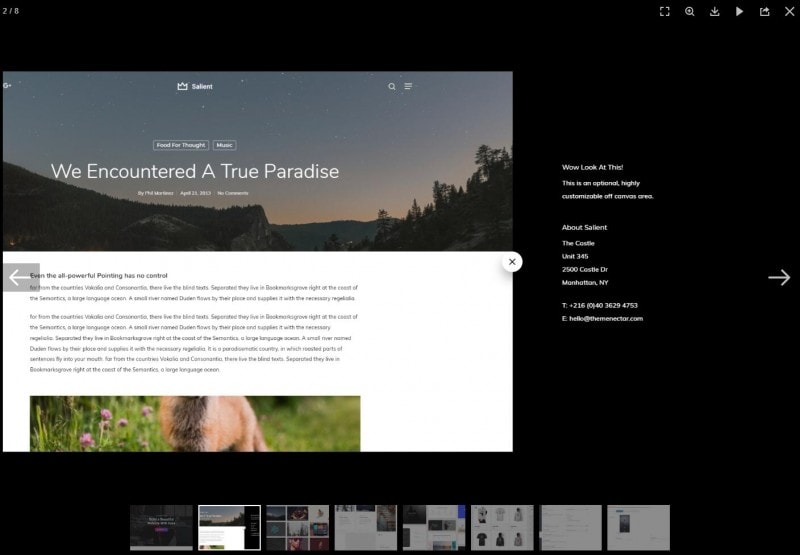Select the first thumbnail in the strip
Screen dimensions: 800x555
[x=161, y=527]
